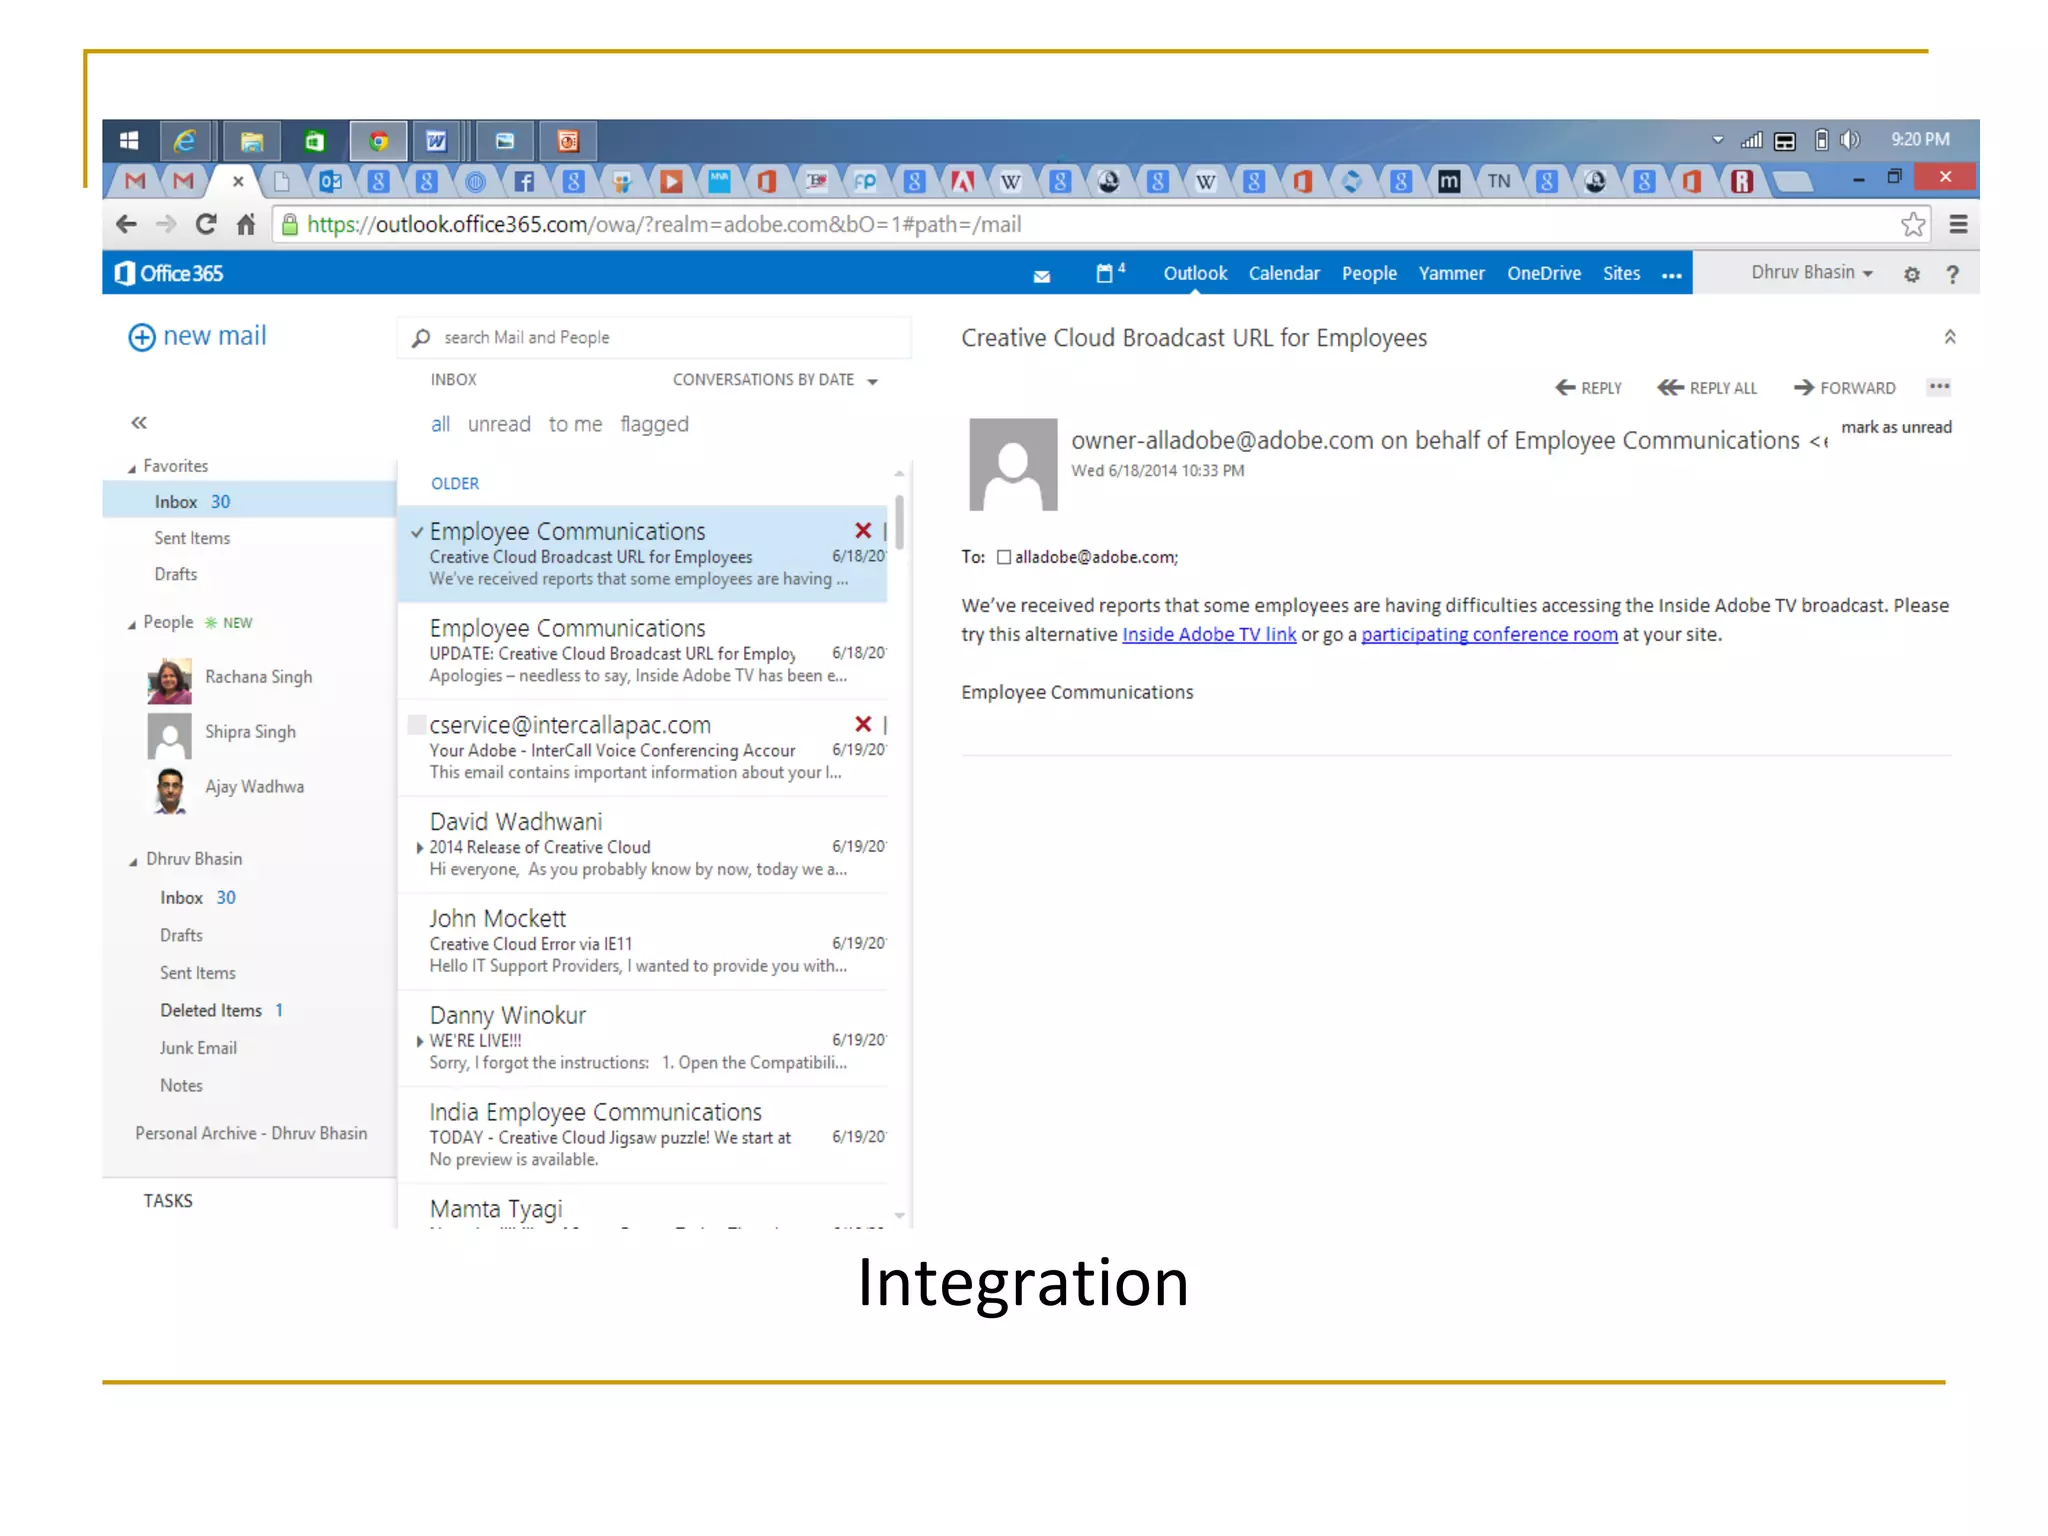Click the Reply All arrow icon
The height and width of the screenshot is (1536, 2048).
(1670, 388)
